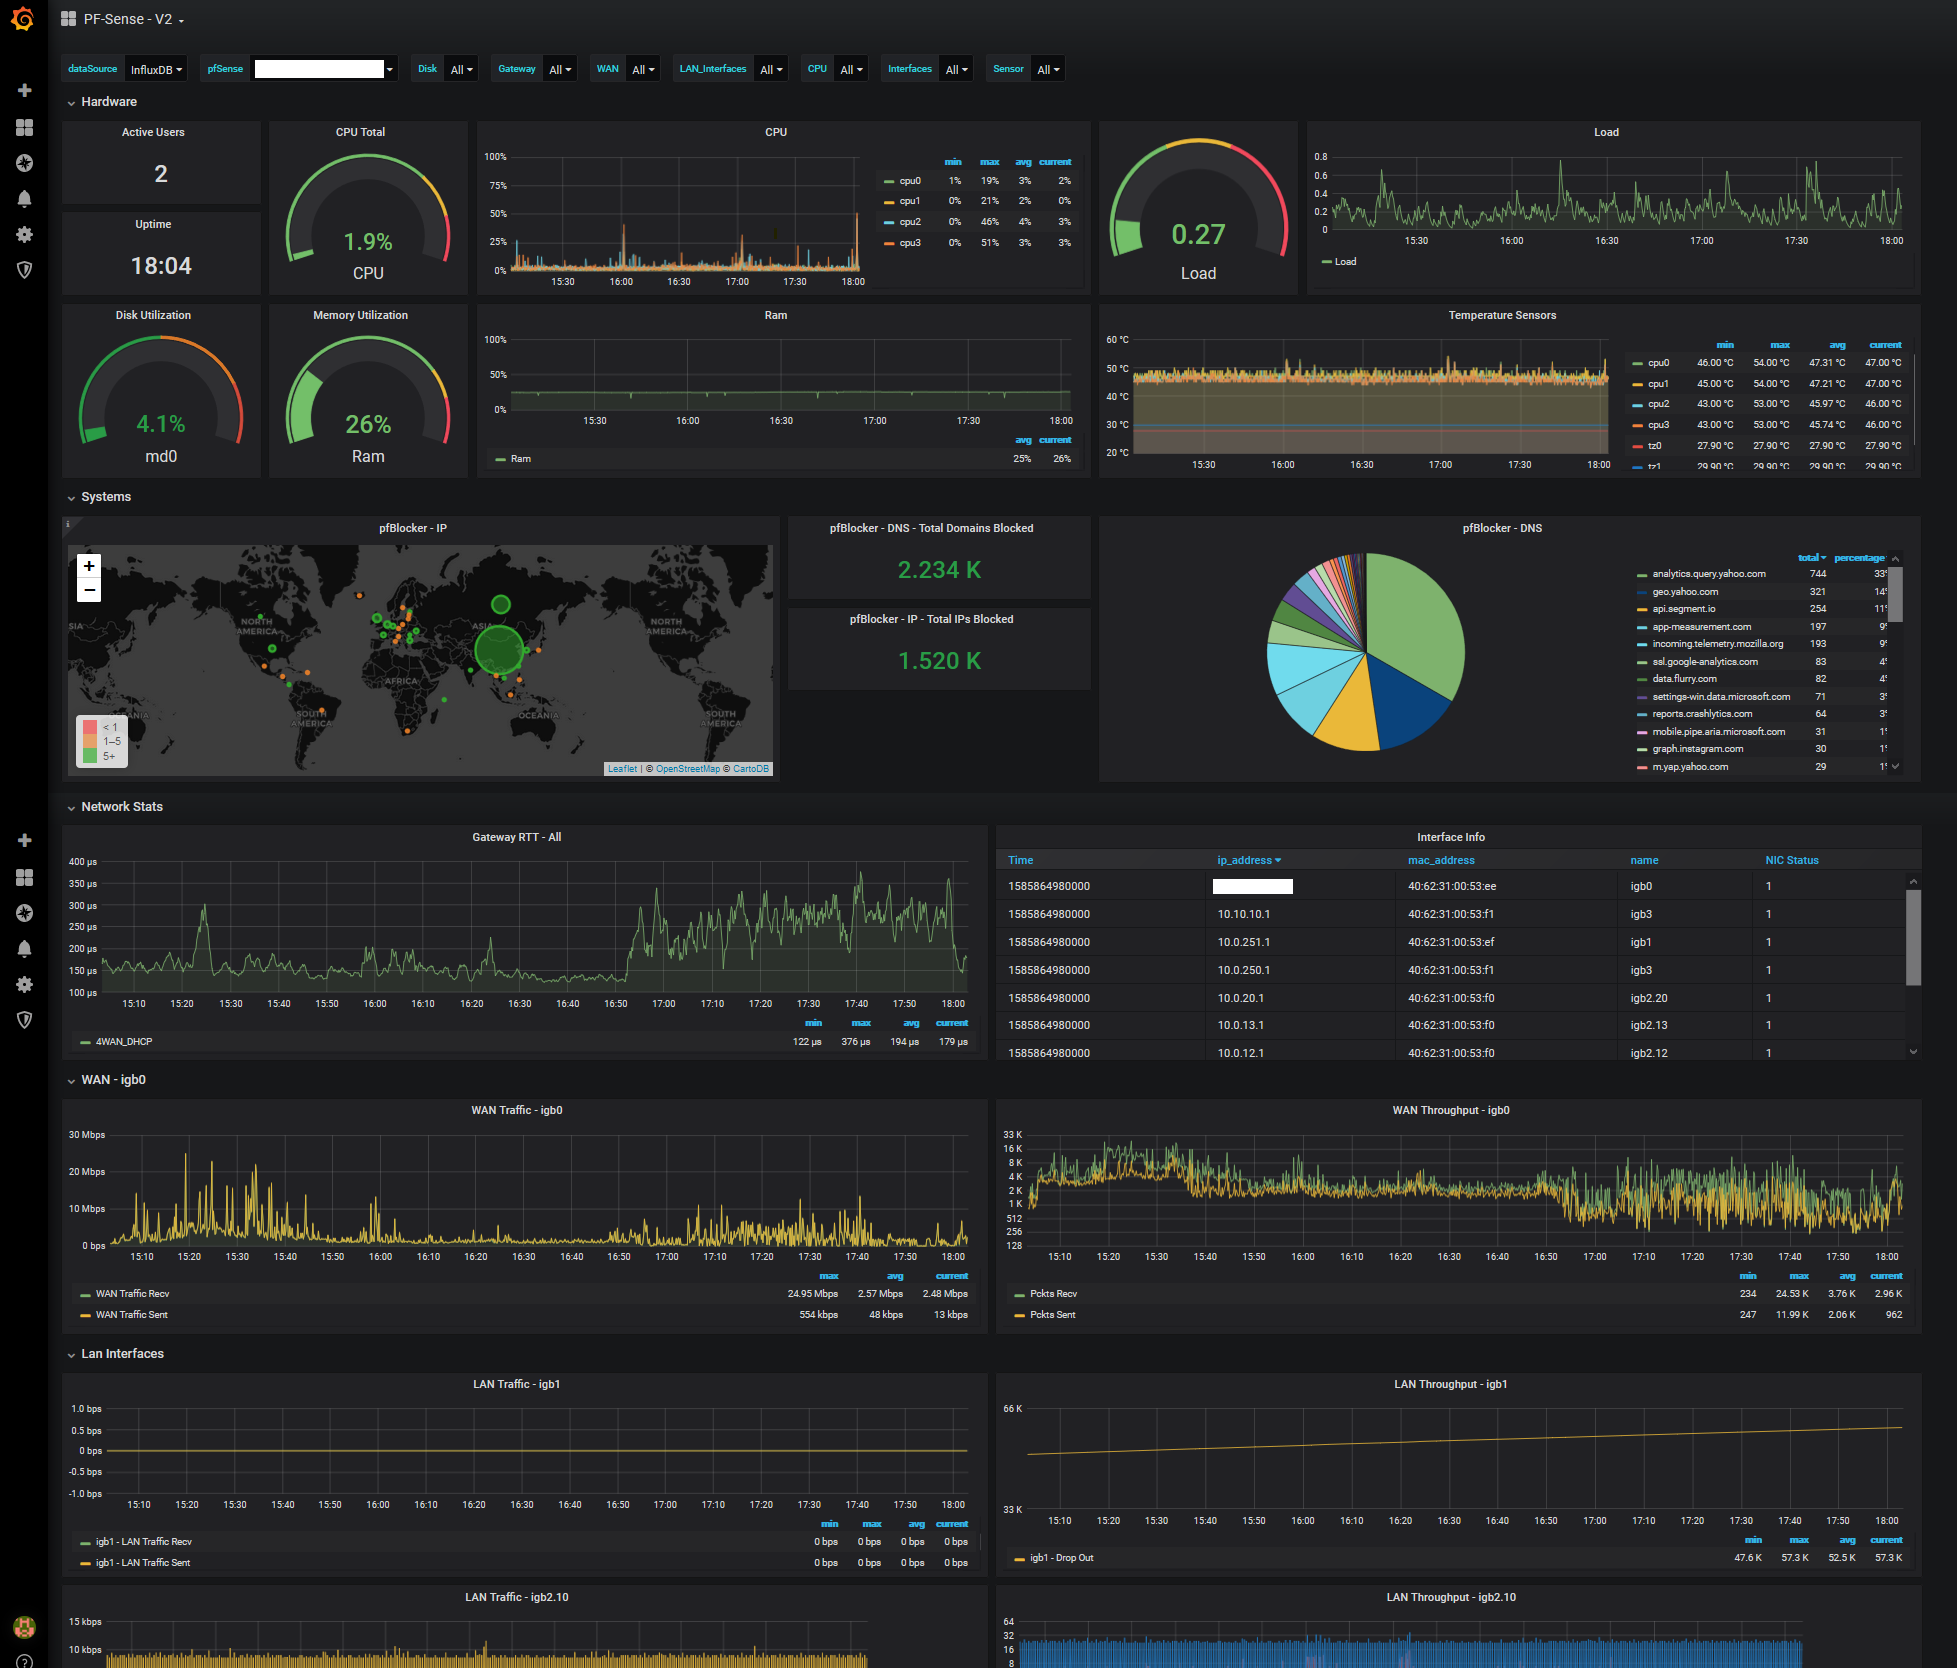This screenshot has height=1668, width=1957.
Task: Click the Interface Info table scrollbar
Action: 1913,938
